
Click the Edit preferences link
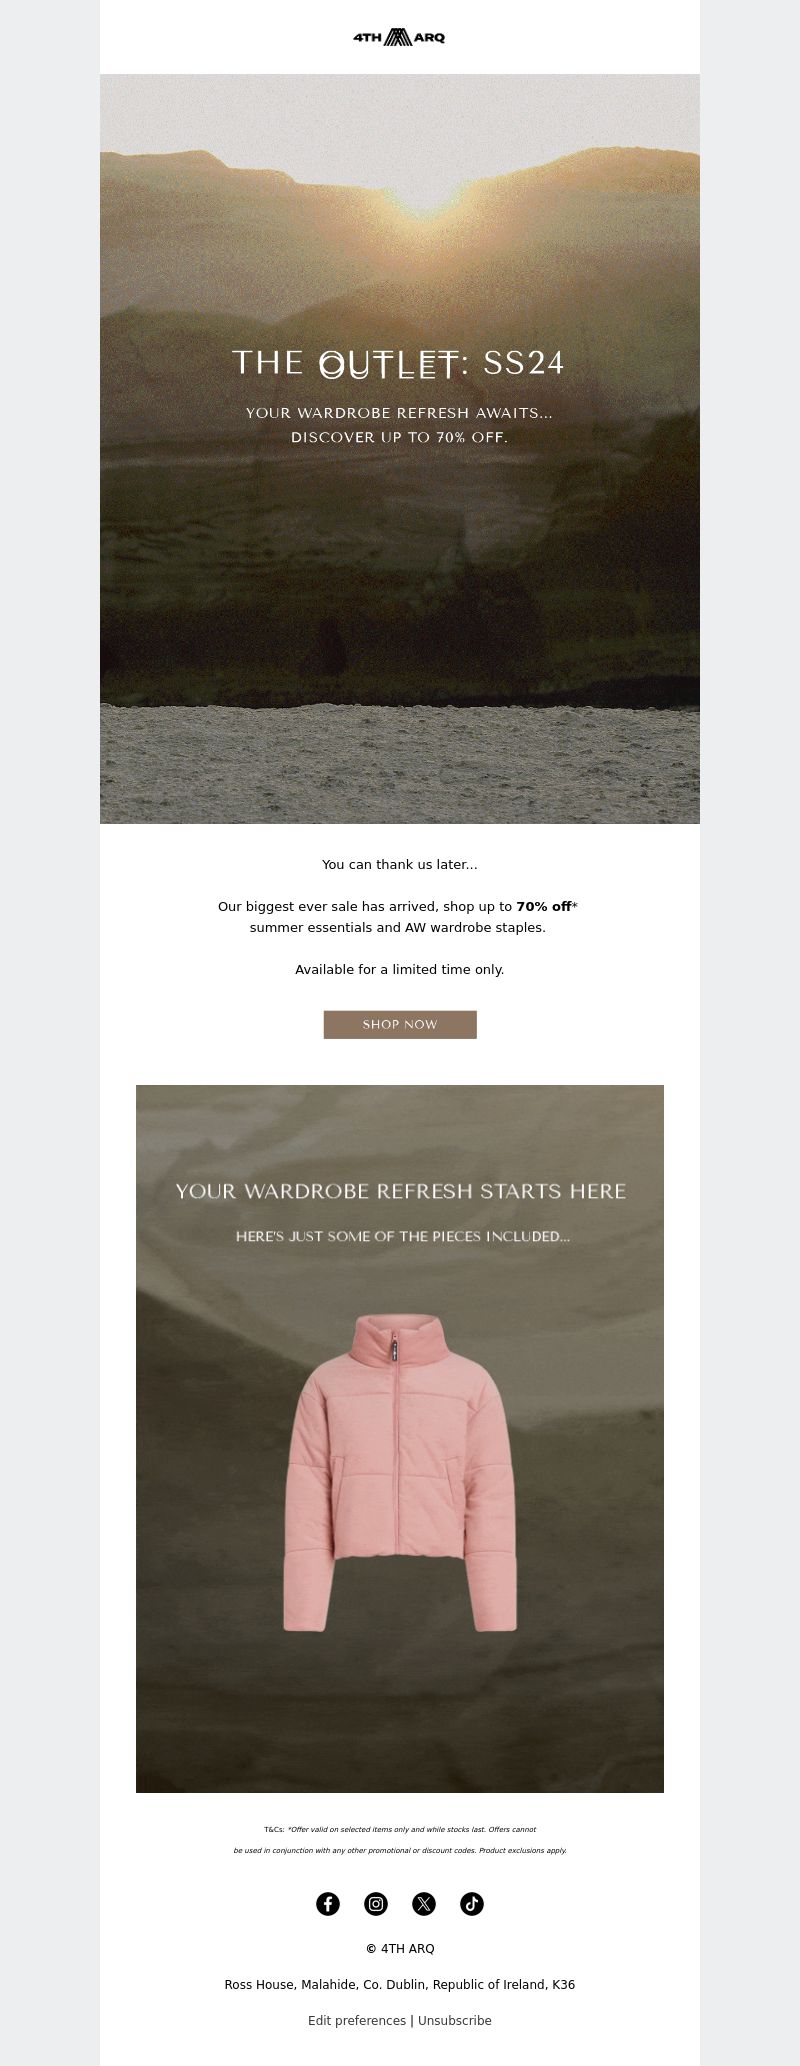(357, 2020)
